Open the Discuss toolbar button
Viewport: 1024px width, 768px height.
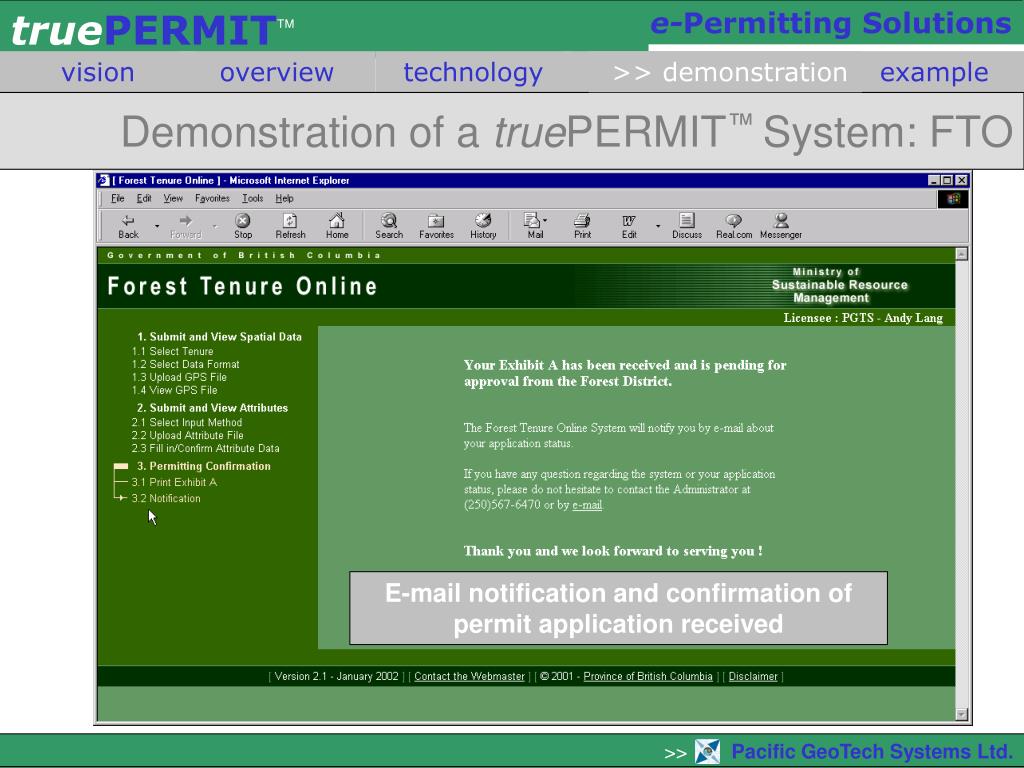pyautogui.click(x=687, y=226)
